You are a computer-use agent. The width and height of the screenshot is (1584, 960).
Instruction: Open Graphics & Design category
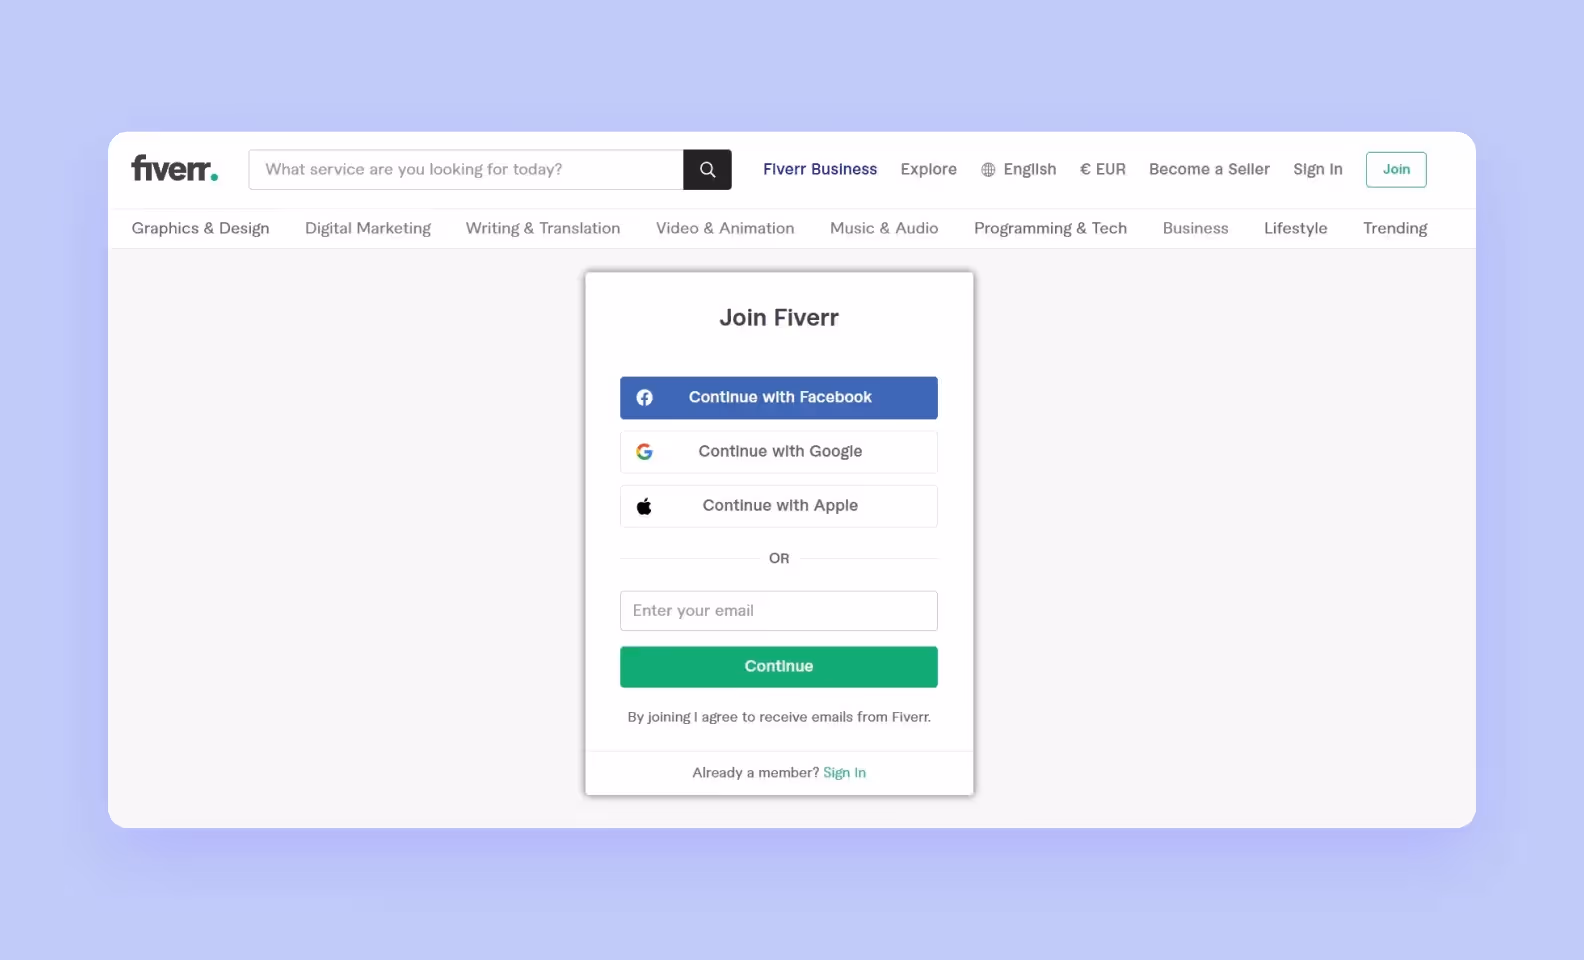tap(201, 228)
